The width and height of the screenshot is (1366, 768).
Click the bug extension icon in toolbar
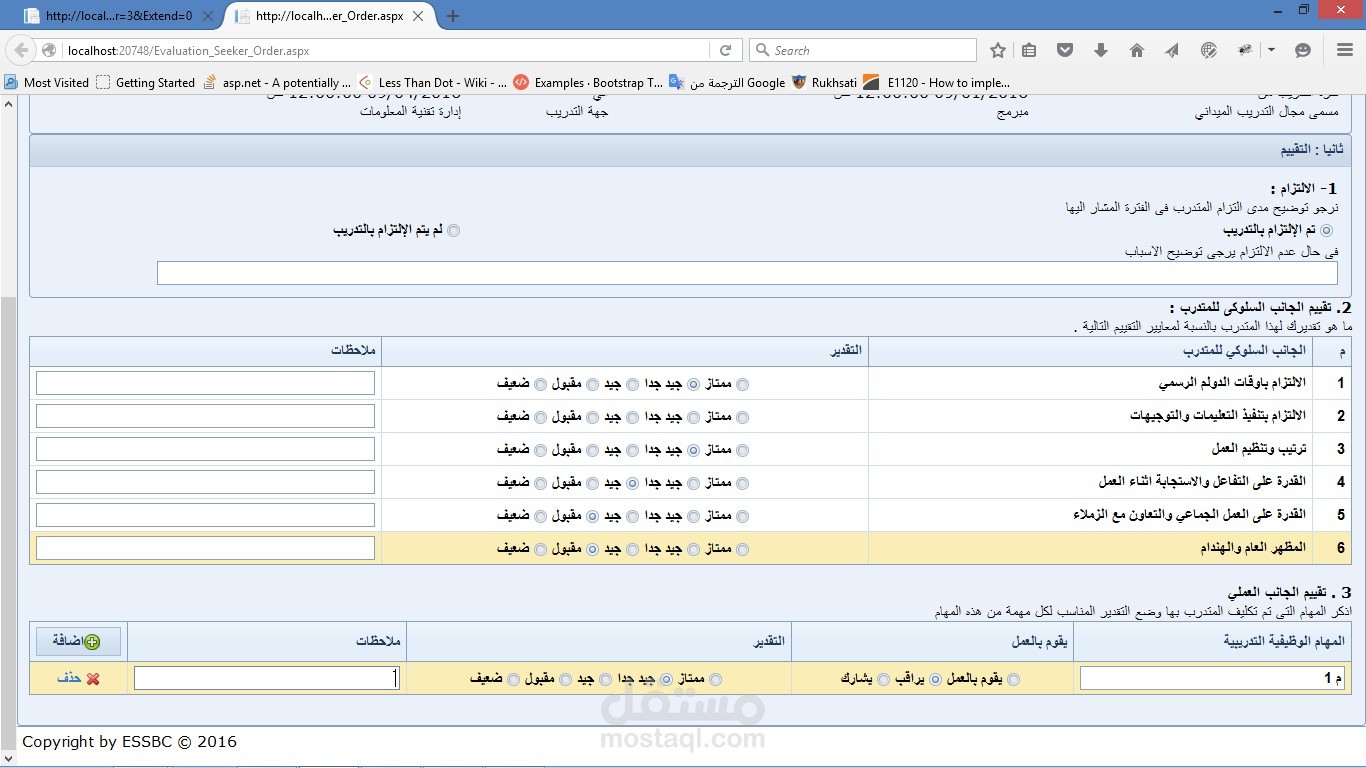point(1246,50)
